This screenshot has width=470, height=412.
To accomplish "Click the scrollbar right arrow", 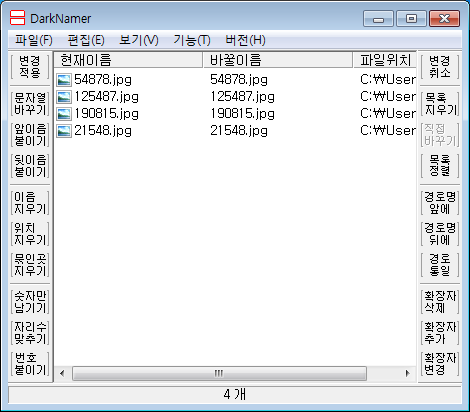I will point(408,373).
